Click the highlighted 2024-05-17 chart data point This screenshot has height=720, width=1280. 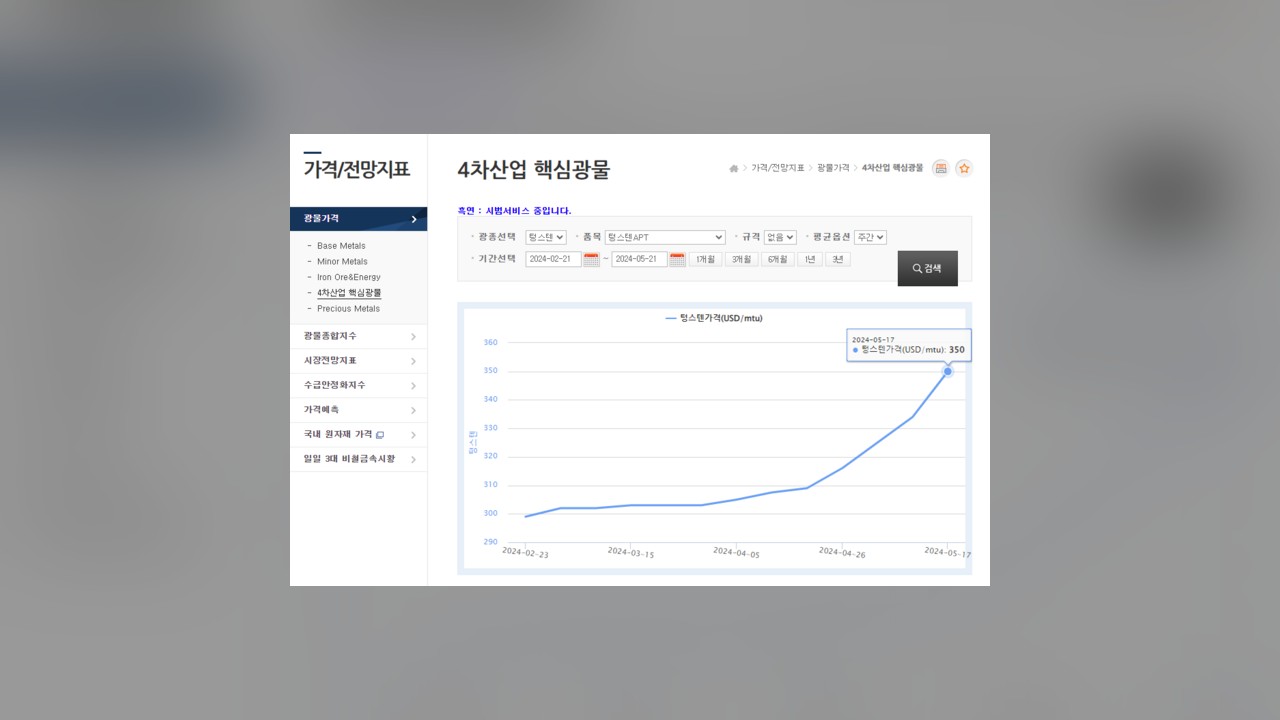(x=948, y=371)
